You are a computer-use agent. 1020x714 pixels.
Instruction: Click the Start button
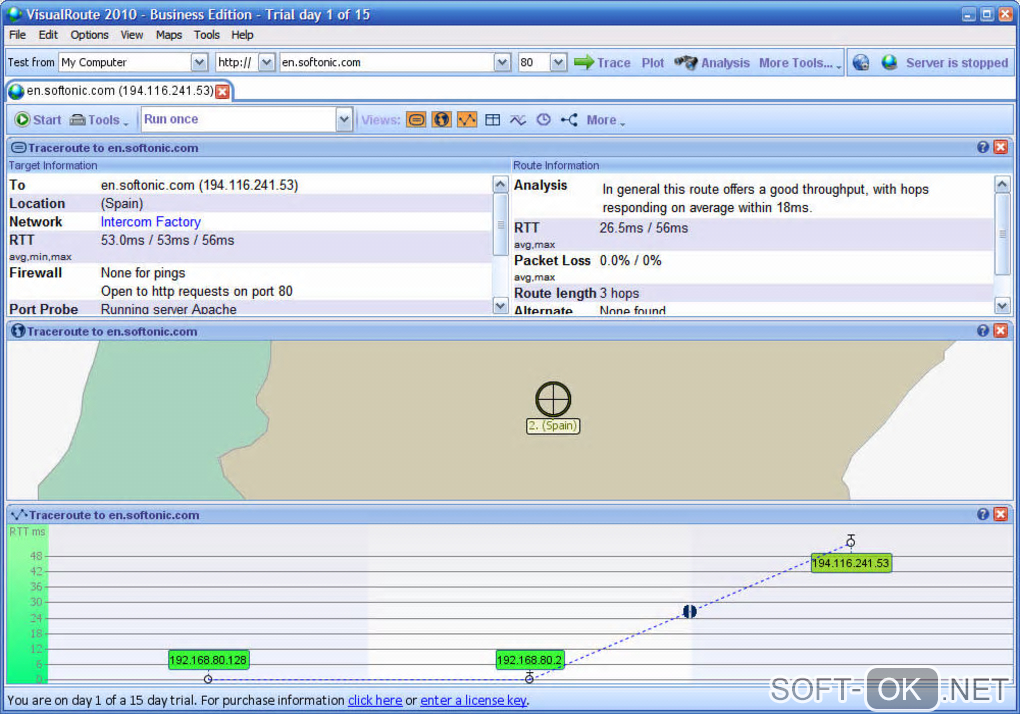(38, 120)
